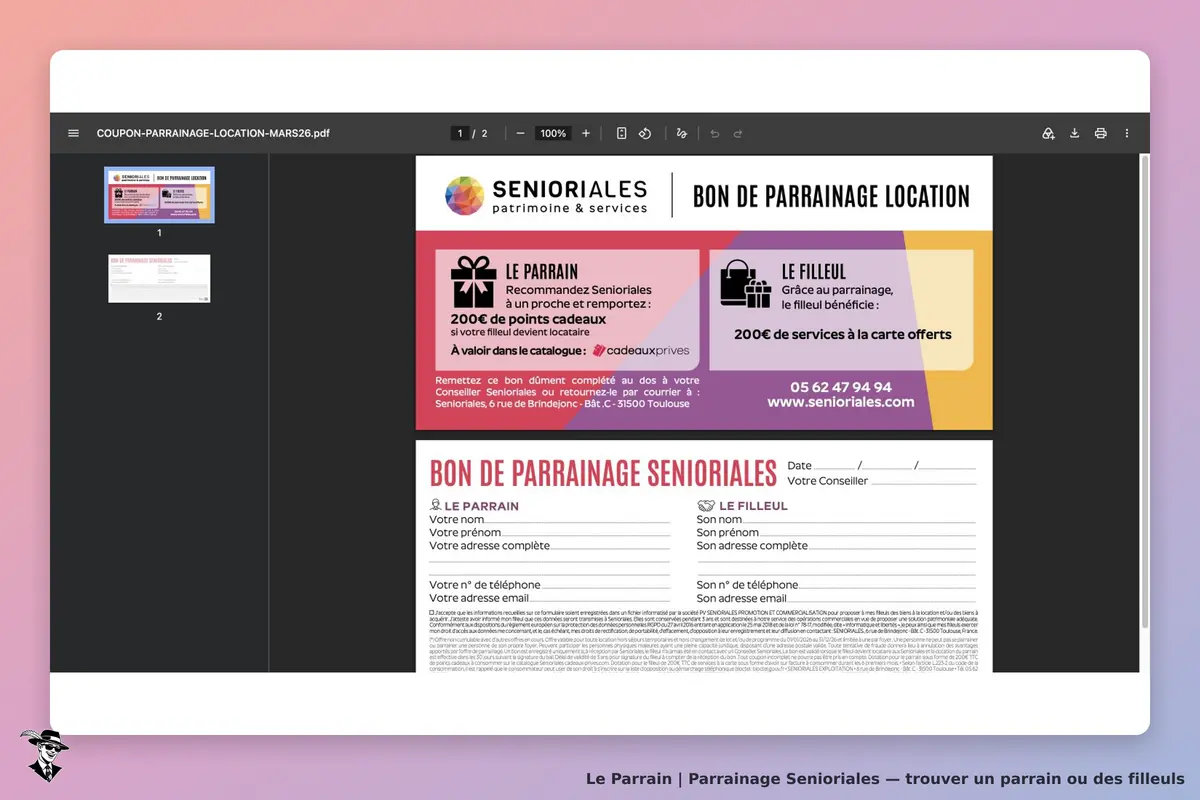Screen dimensions: 1200x800
Task: Click the 'Date' field label
Action: pos(799,465)
